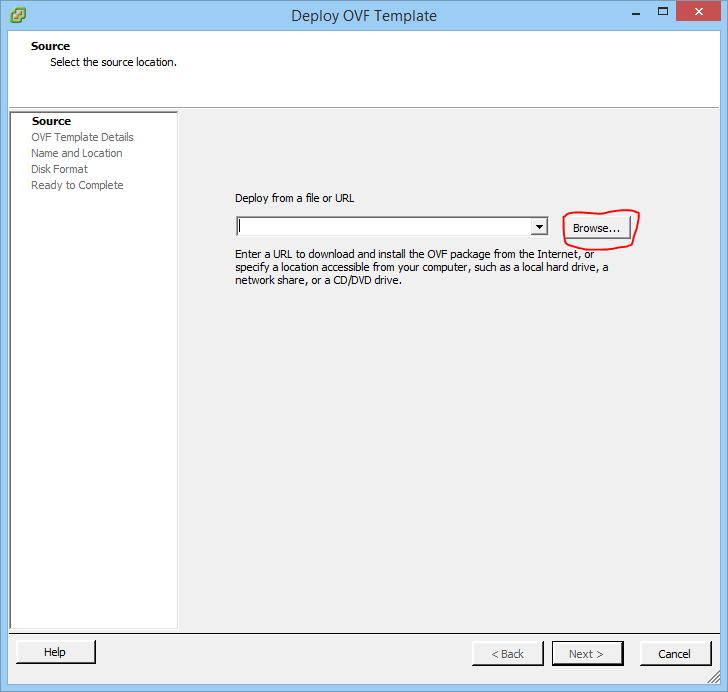Click the 'Select the source location.' text

(x=113, y=62)
